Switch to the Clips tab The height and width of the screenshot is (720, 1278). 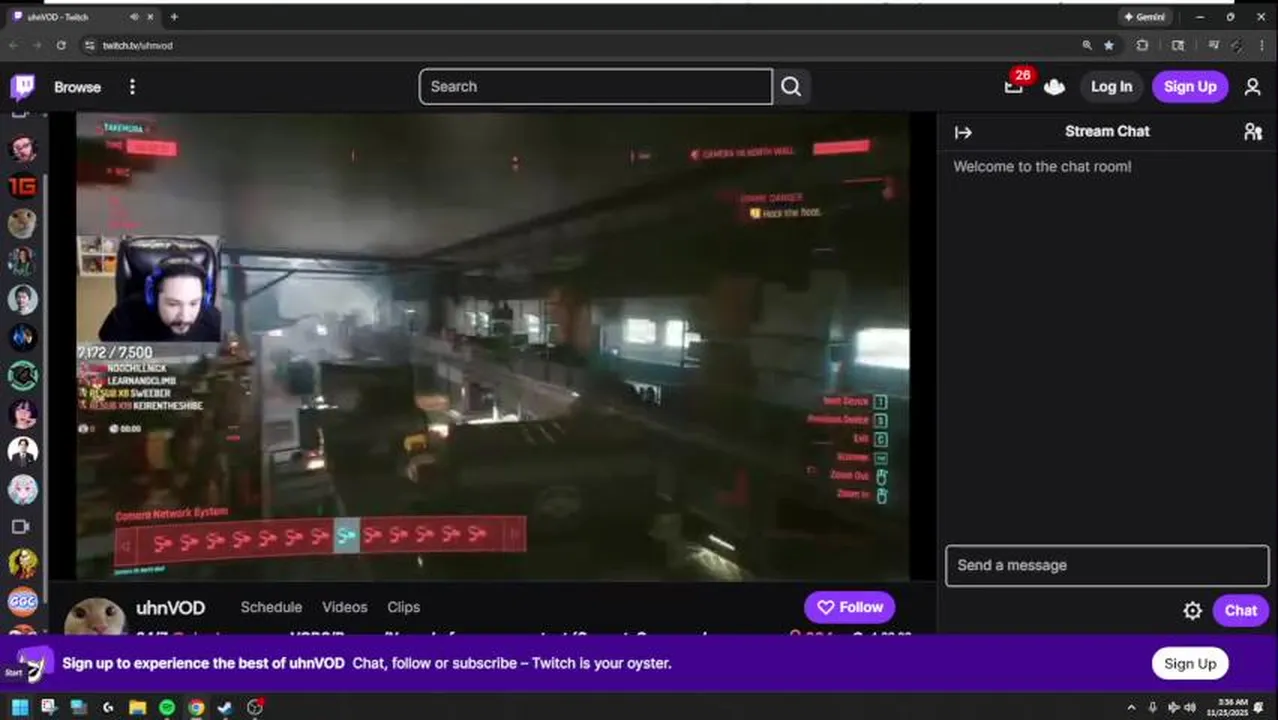click(403, 607)
